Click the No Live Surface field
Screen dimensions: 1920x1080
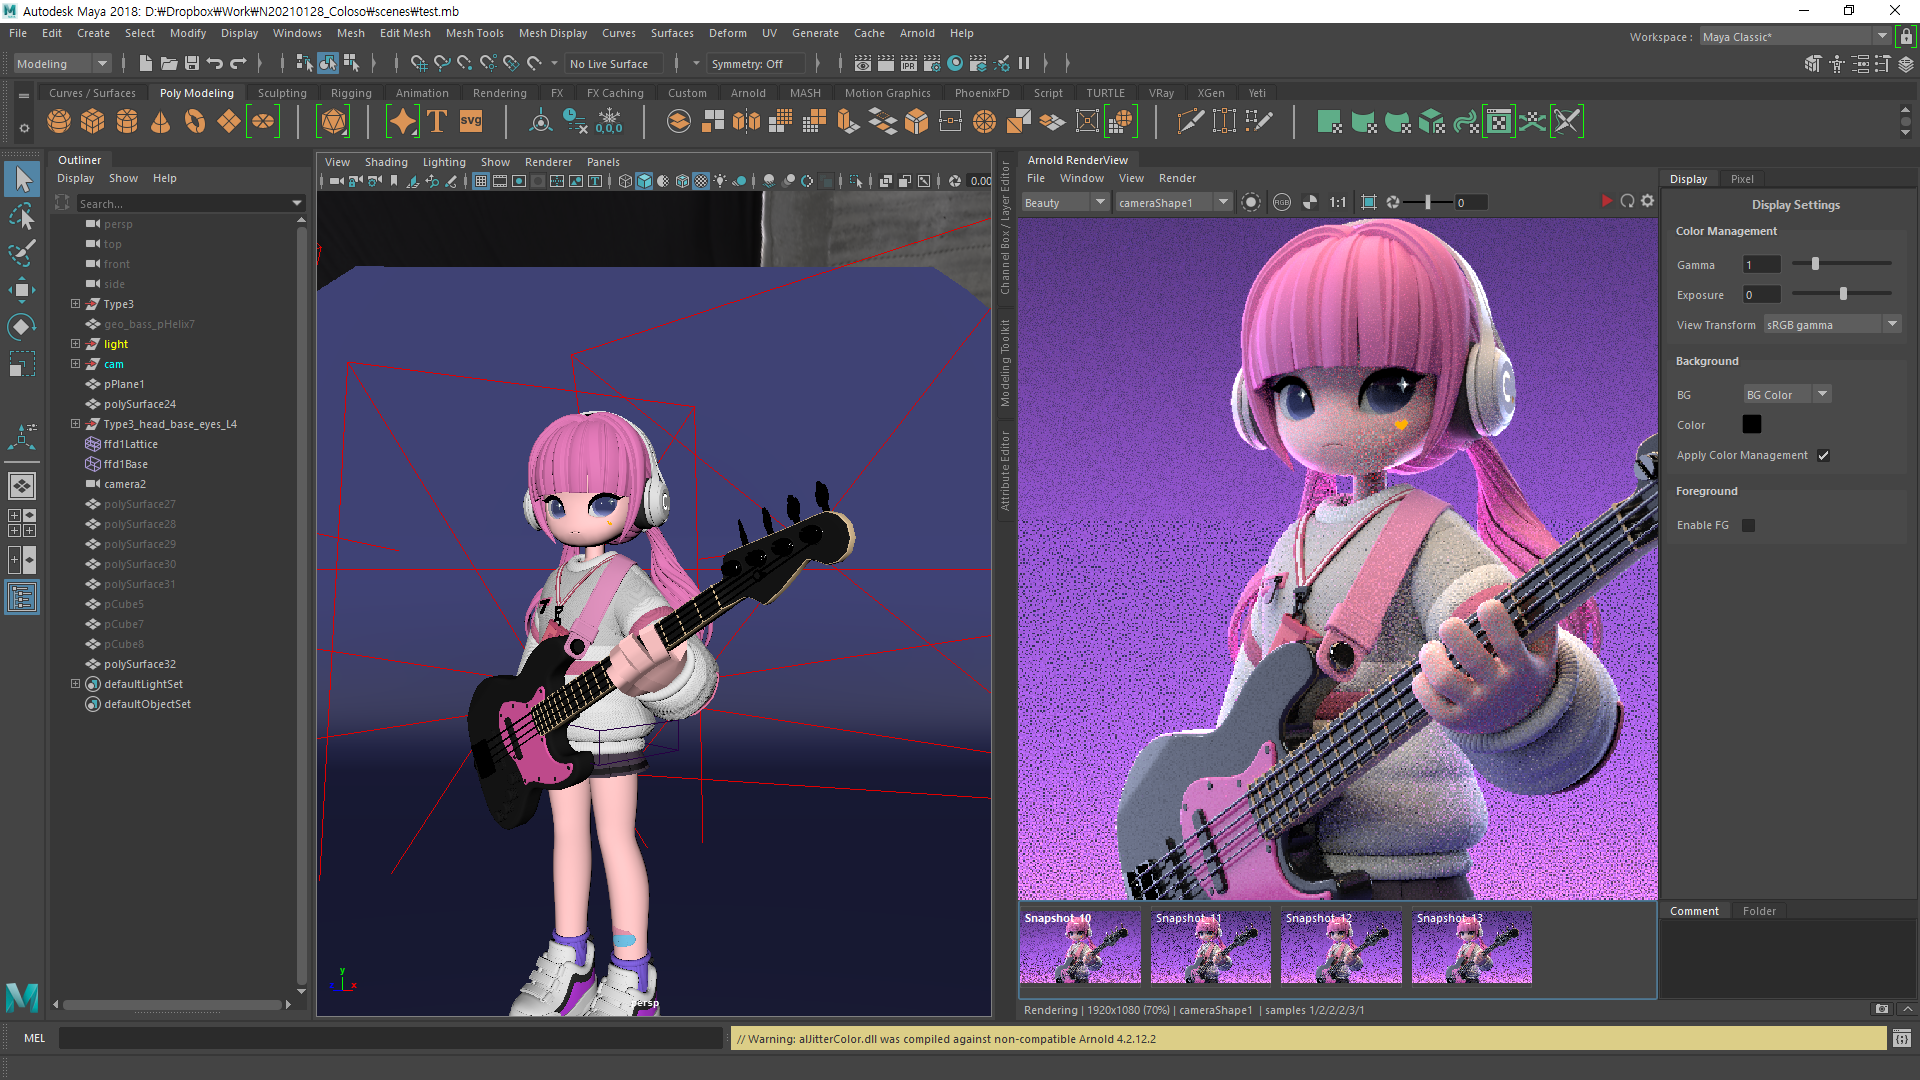[x=614, y=63]
